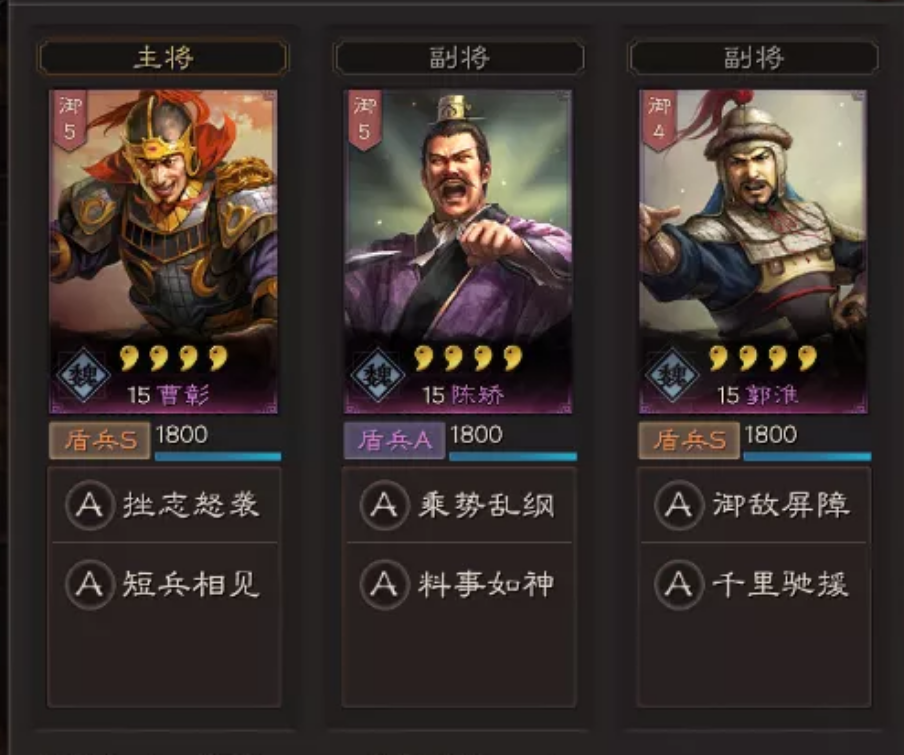This screenshot has height=755, width=904.
Task: Click the A grade icon beside 挫志怒袭
Action: [x=89, y=505]
